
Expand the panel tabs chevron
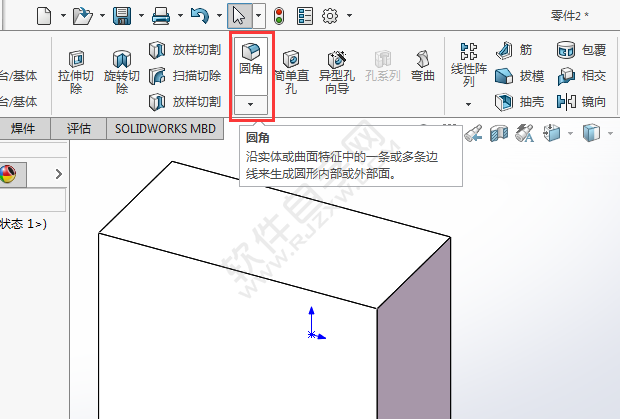click(x=59, y=174)
